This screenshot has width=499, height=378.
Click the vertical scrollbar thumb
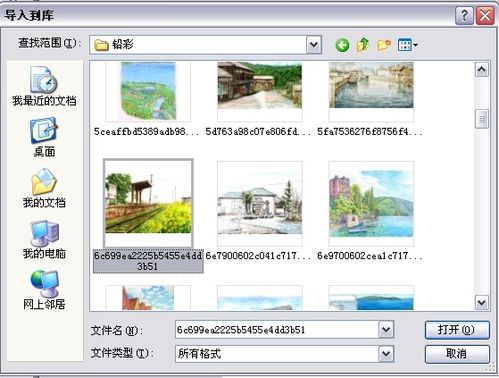tap(482, 119)
